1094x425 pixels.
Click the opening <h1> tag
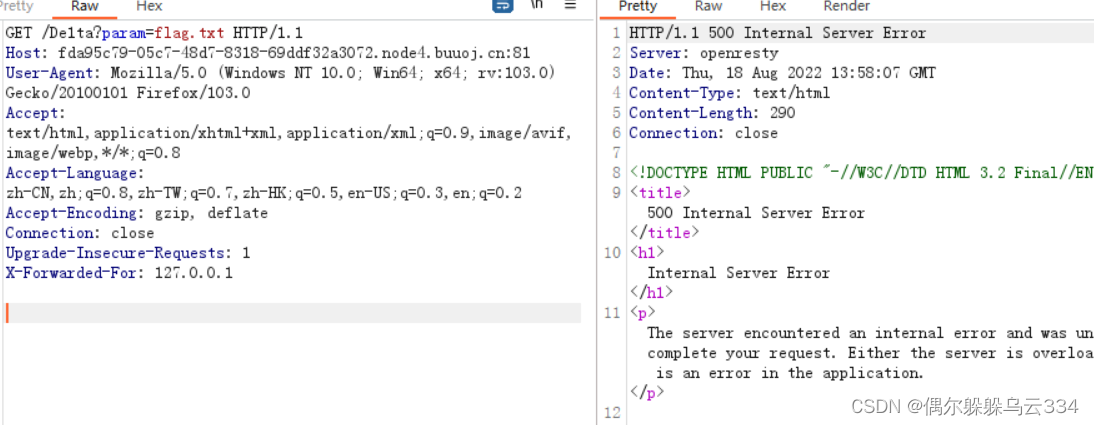[647, 253]
